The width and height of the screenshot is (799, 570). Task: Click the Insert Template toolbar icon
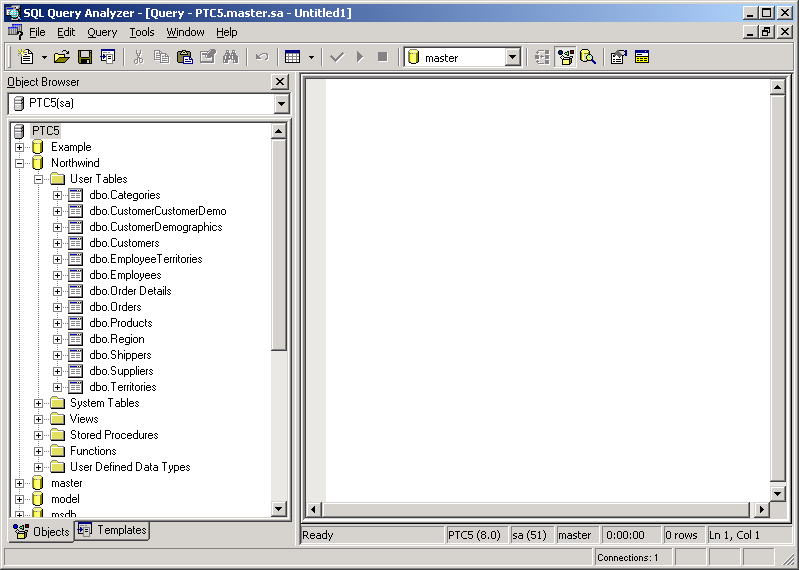click(x=107, y=57)
